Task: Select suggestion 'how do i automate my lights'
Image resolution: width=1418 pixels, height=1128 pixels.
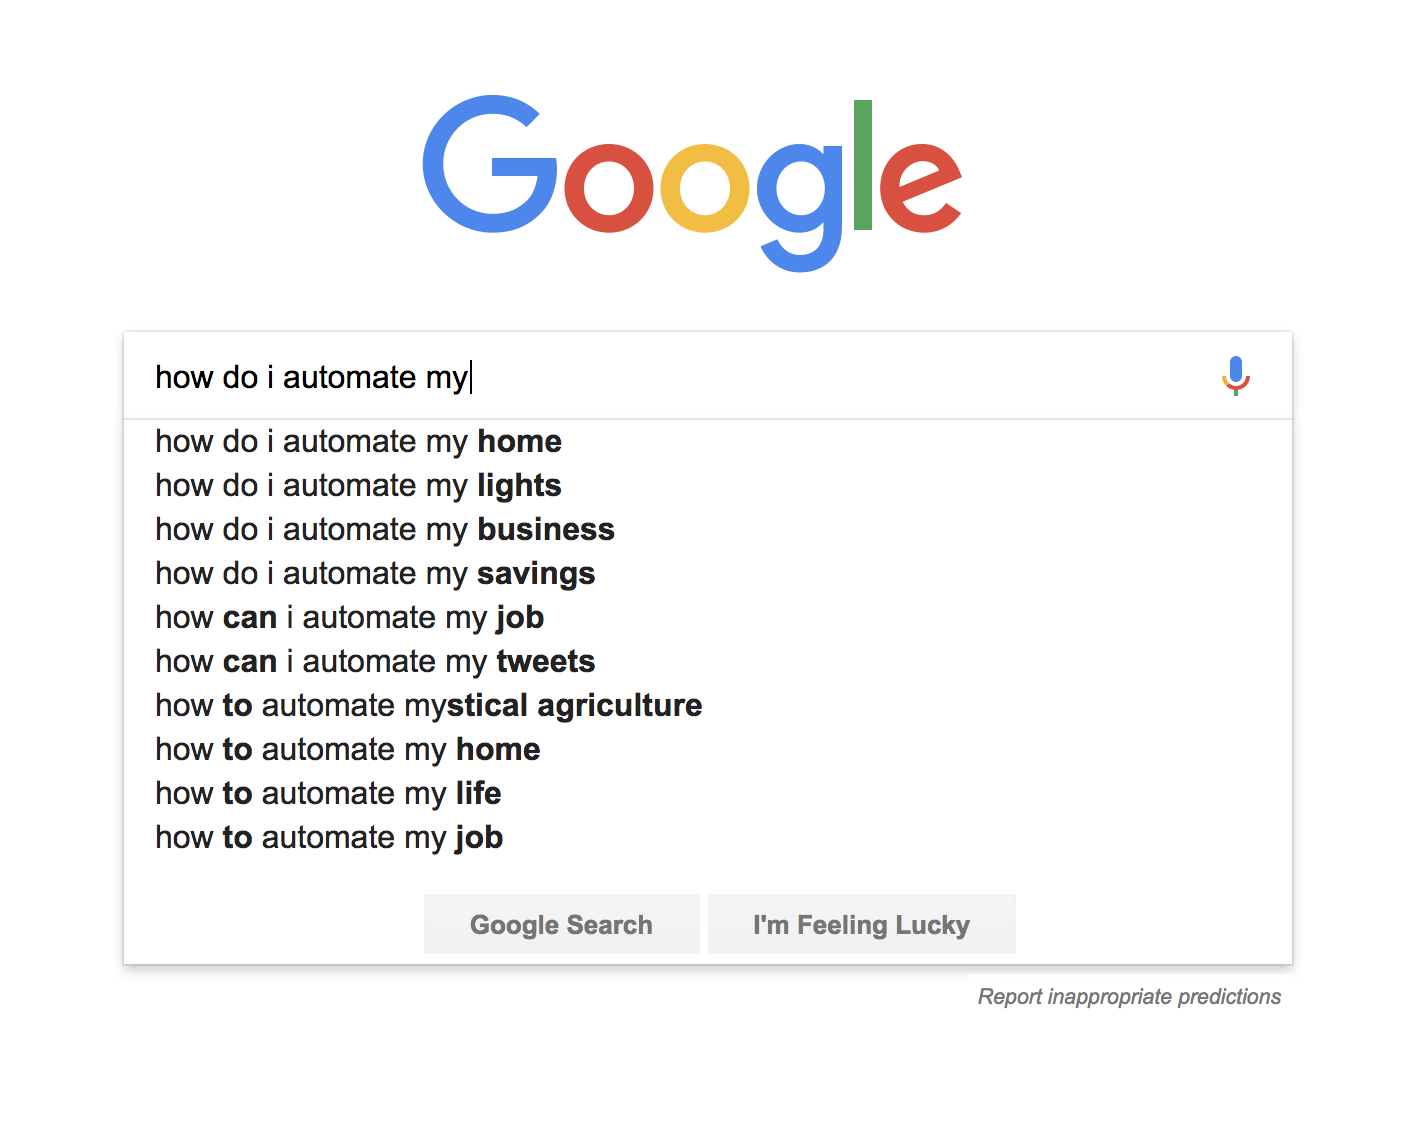Action: tap(708, 485)
